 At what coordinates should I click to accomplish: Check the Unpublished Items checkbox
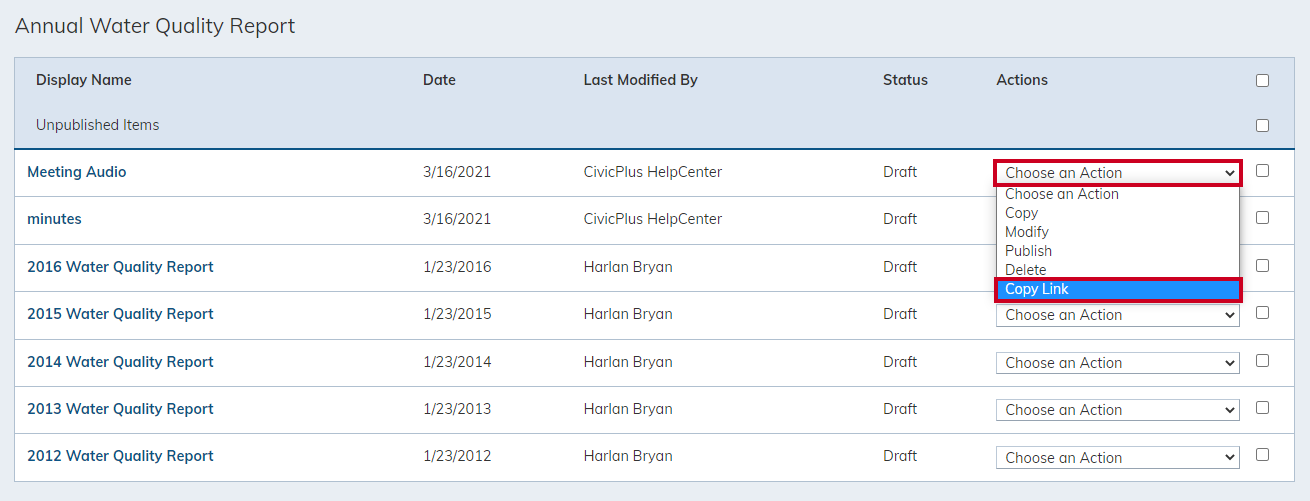pyautogui.click(x=1262, y=125)
